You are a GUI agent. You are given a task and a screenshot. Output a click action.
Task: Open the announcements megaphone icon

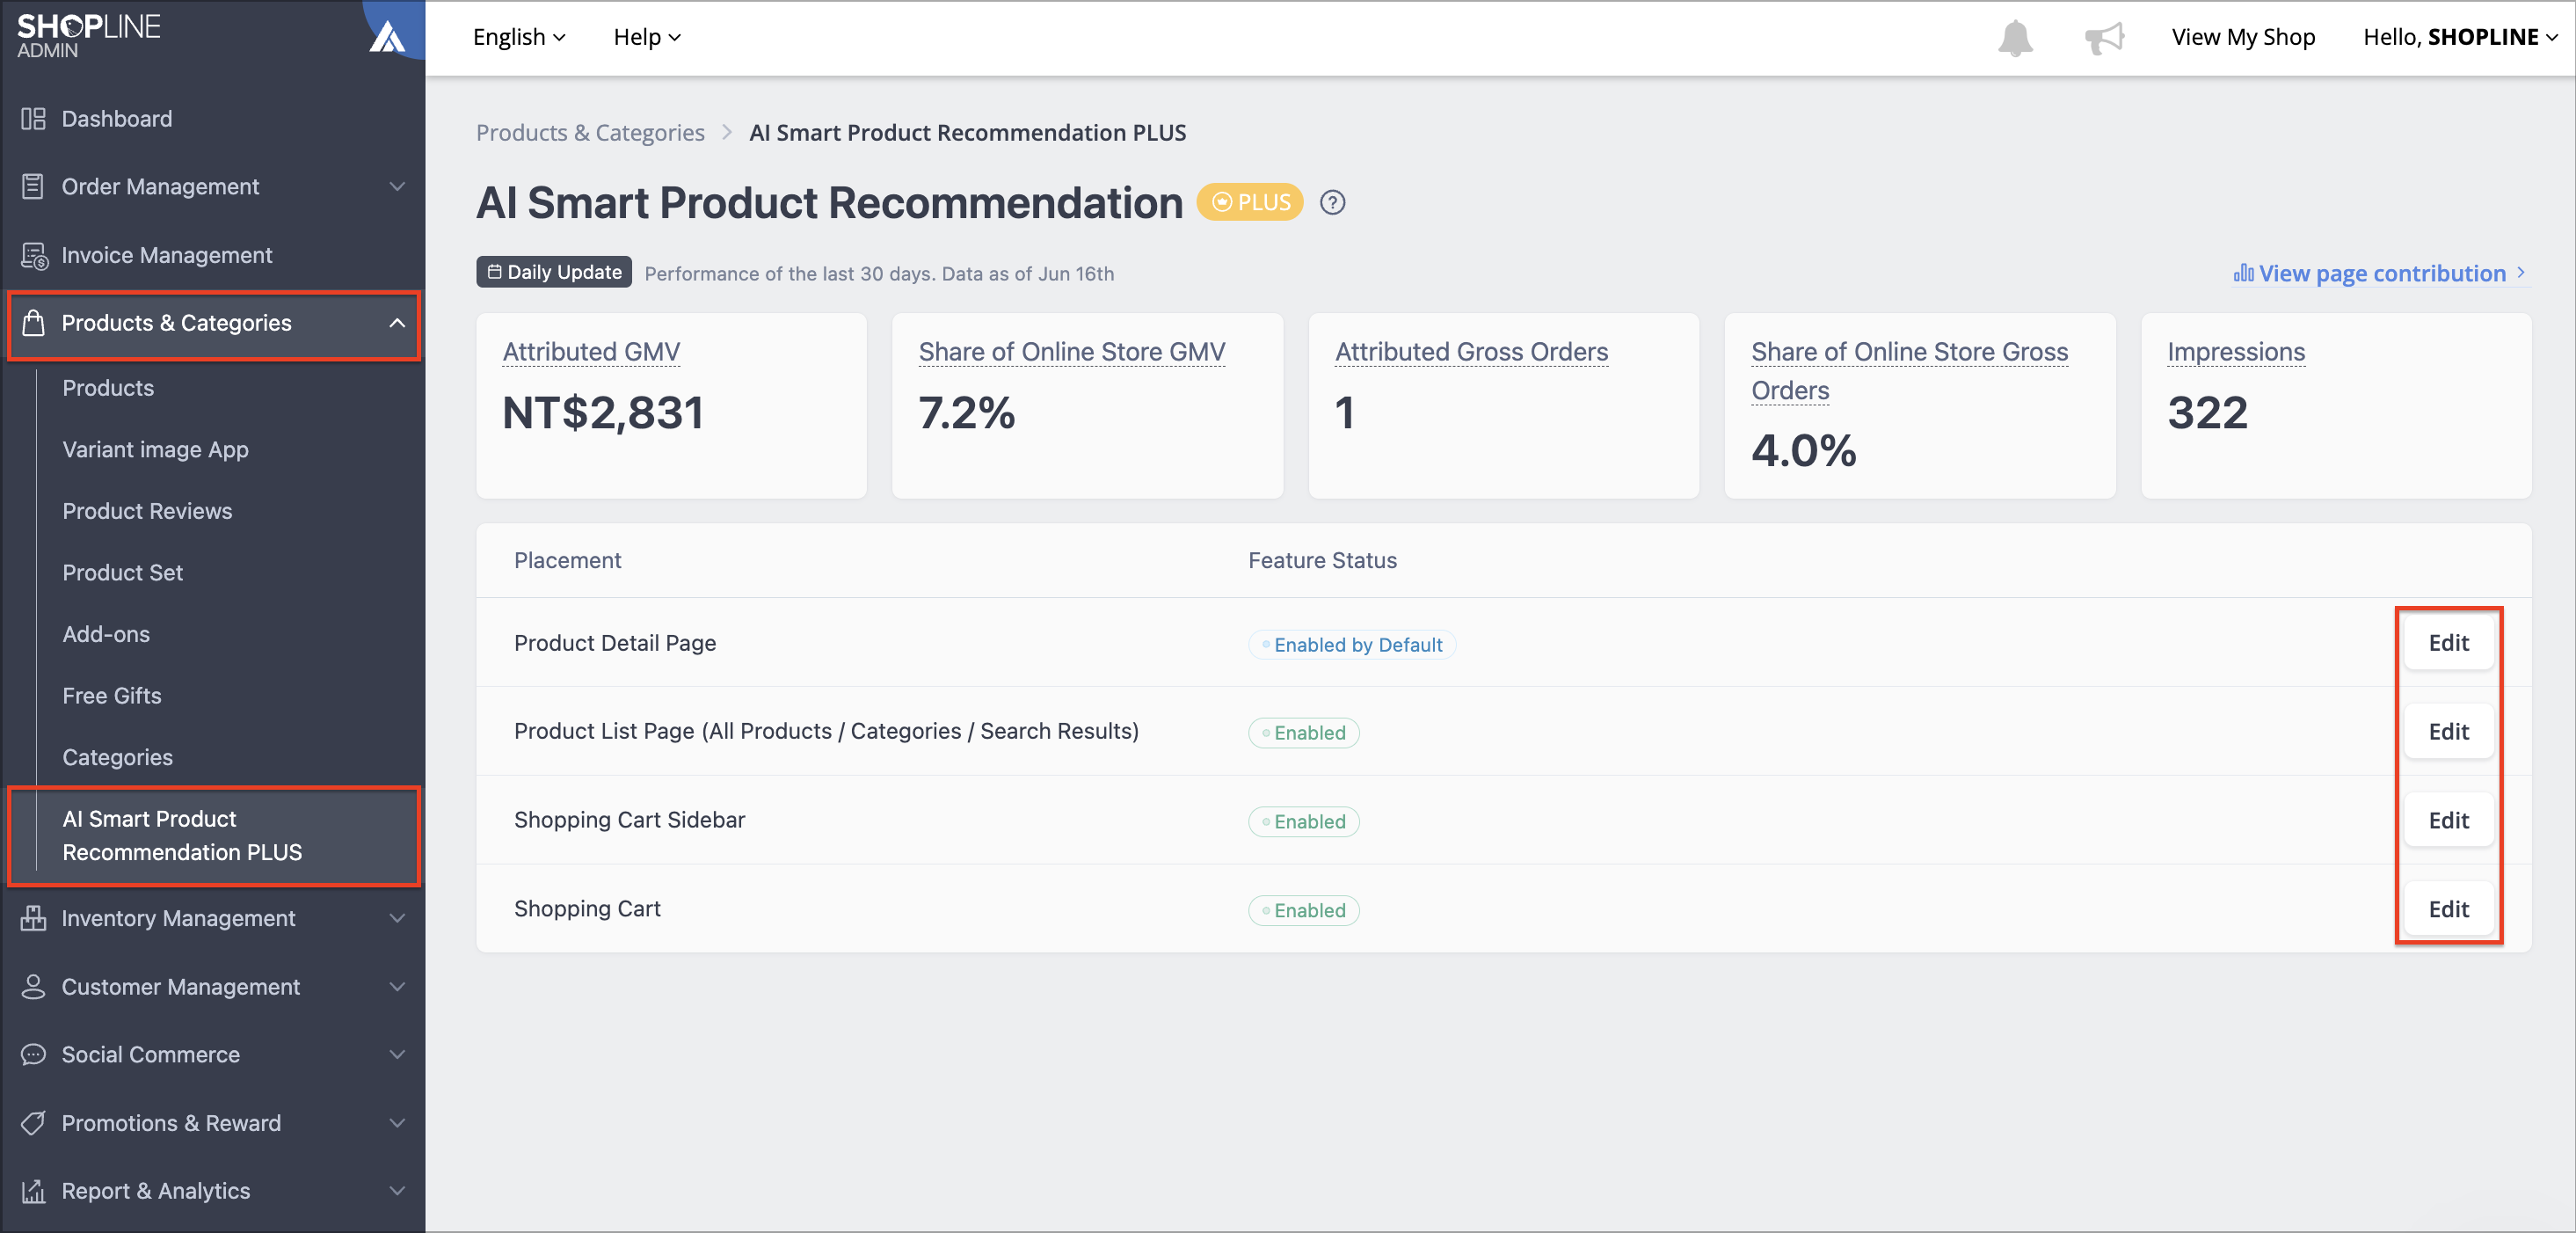[2103, 38]
